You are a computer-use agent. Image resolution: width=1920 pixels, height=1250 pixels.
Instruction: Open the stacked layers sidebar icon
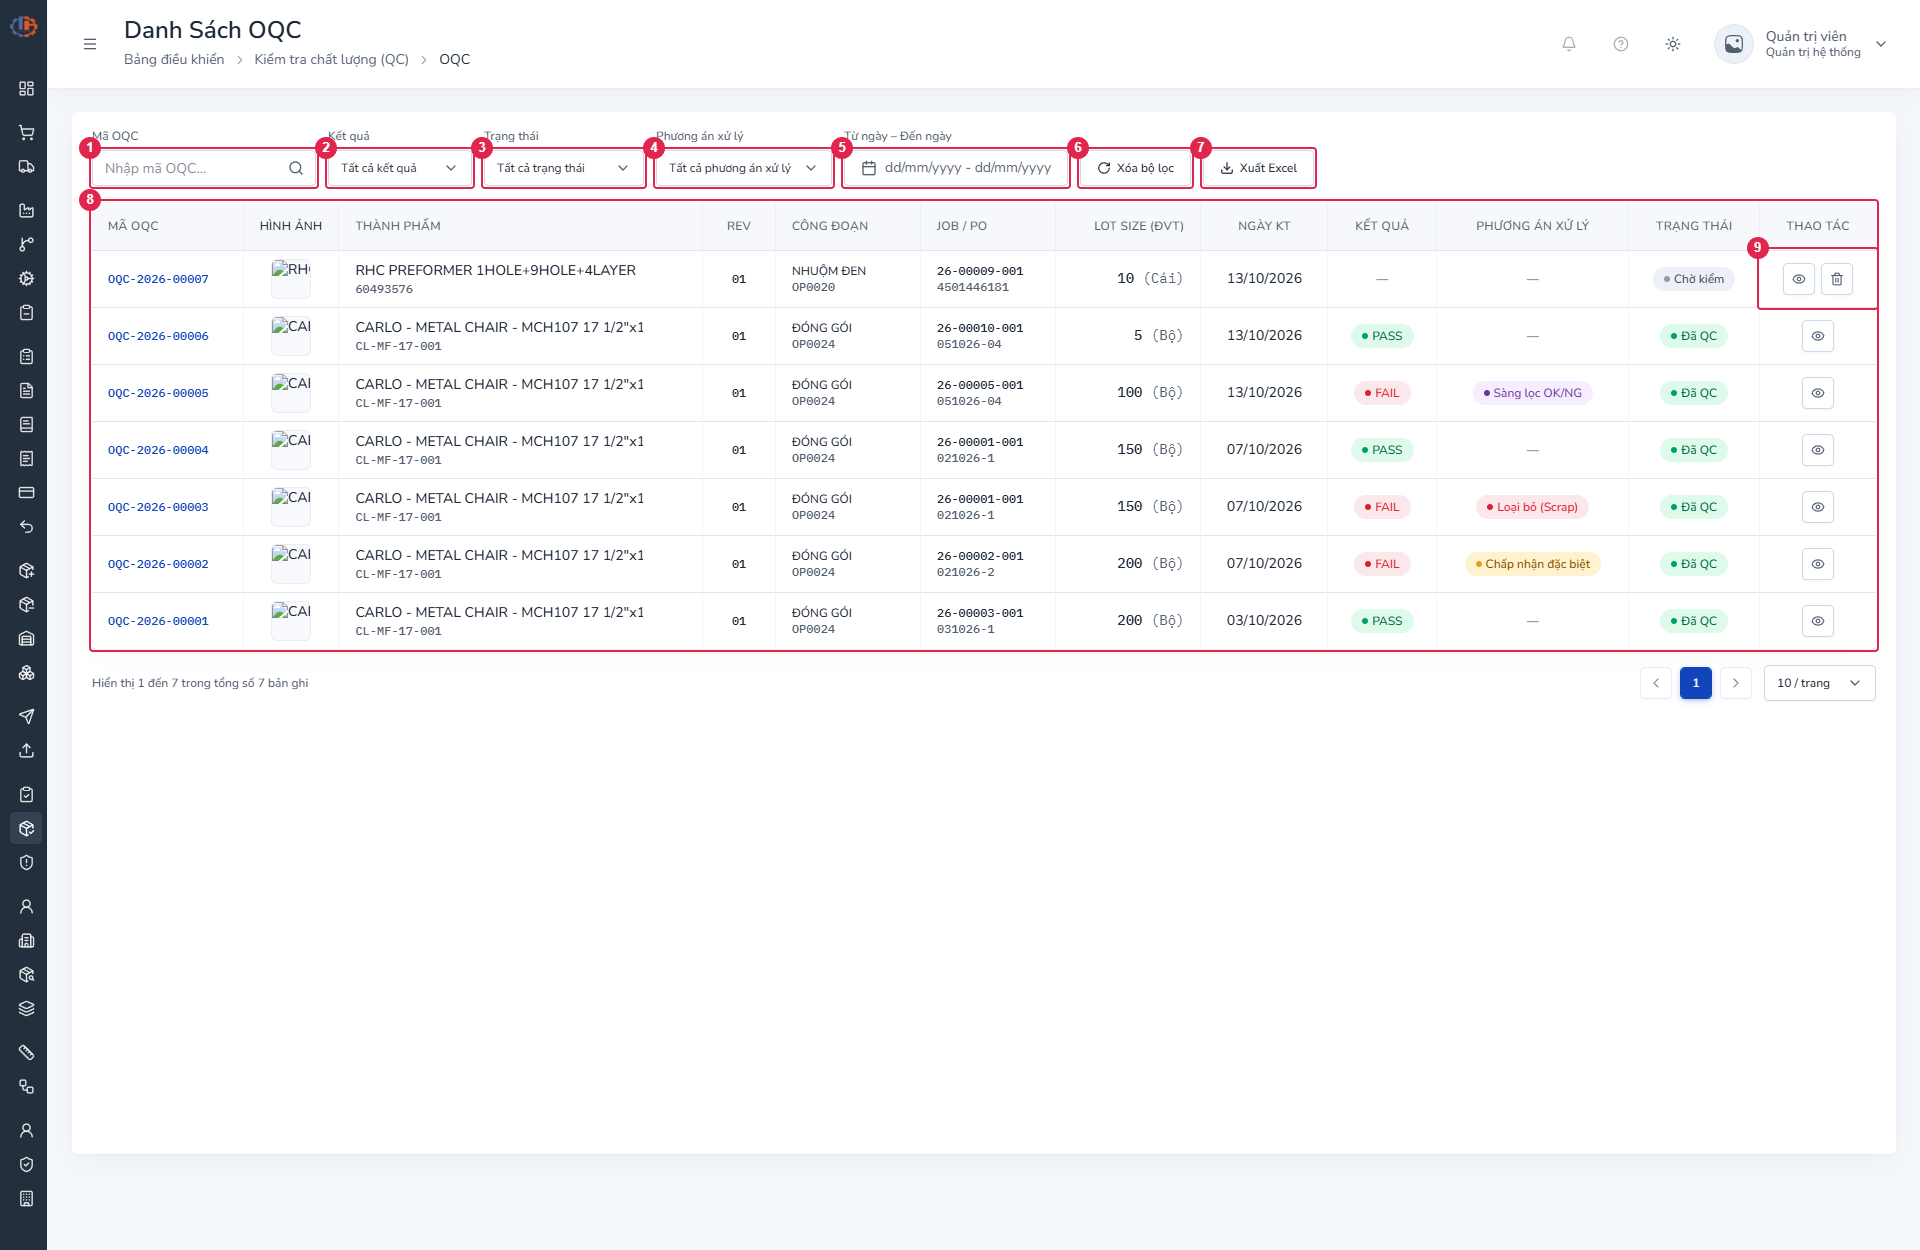coord(27,1009)
